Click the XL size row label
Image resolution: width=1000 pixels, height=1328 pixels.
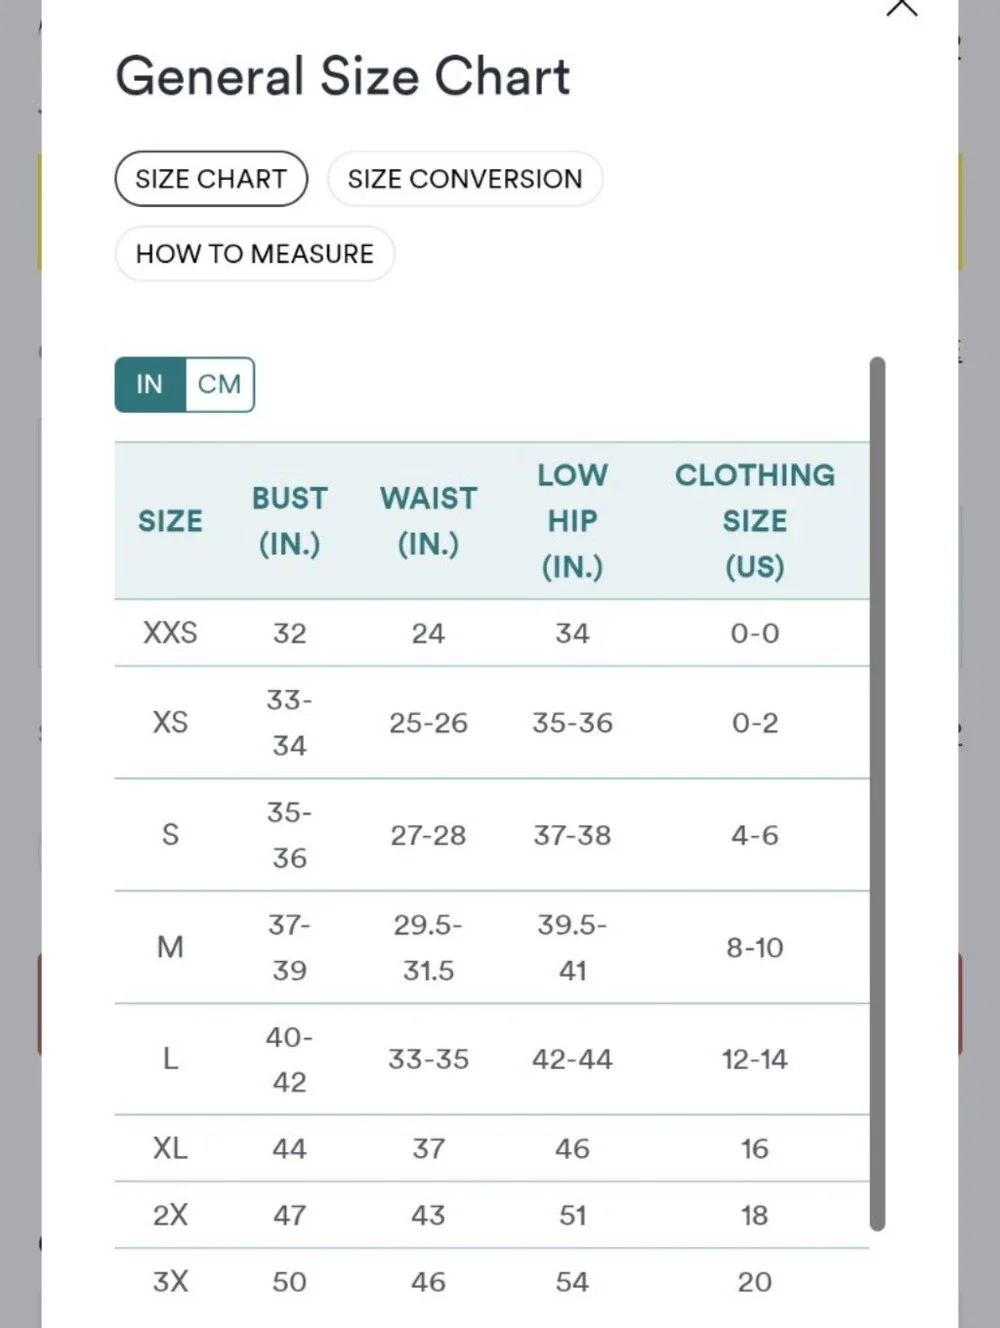coord(170,1148)
